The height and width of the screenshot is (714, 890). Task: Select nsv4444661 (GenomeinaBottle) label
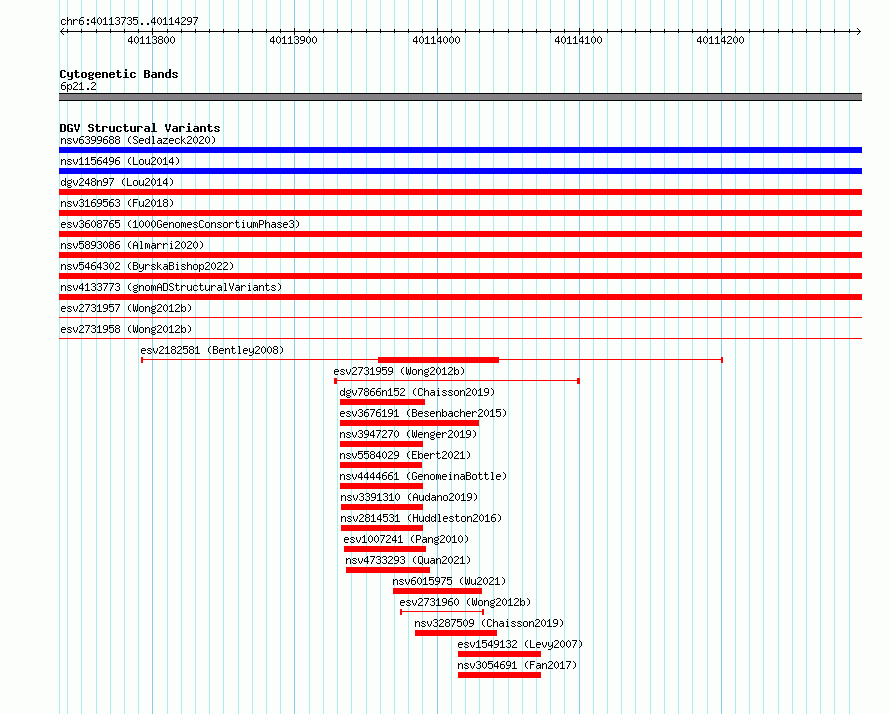click(x=423, y=476)
